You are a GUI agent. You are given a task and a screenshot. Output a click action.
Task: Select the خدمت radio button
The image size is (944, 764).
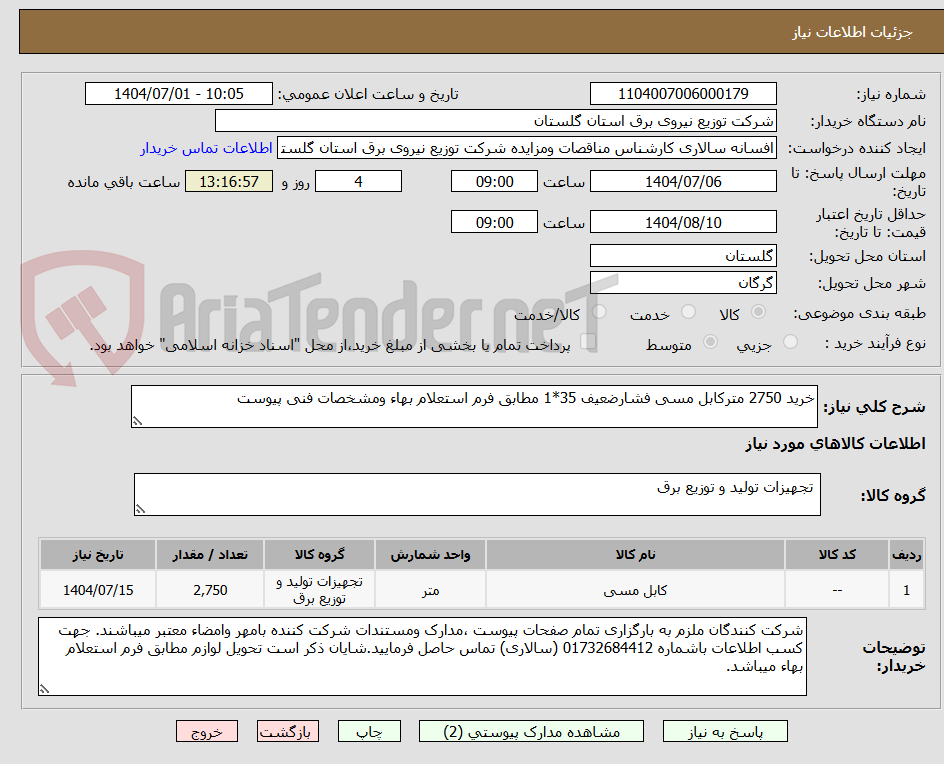coord(688,312)
